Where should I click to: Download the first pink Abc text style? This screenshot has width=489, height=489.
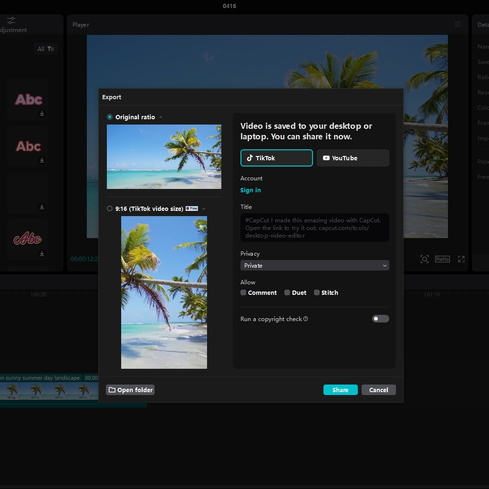(42, 114)
